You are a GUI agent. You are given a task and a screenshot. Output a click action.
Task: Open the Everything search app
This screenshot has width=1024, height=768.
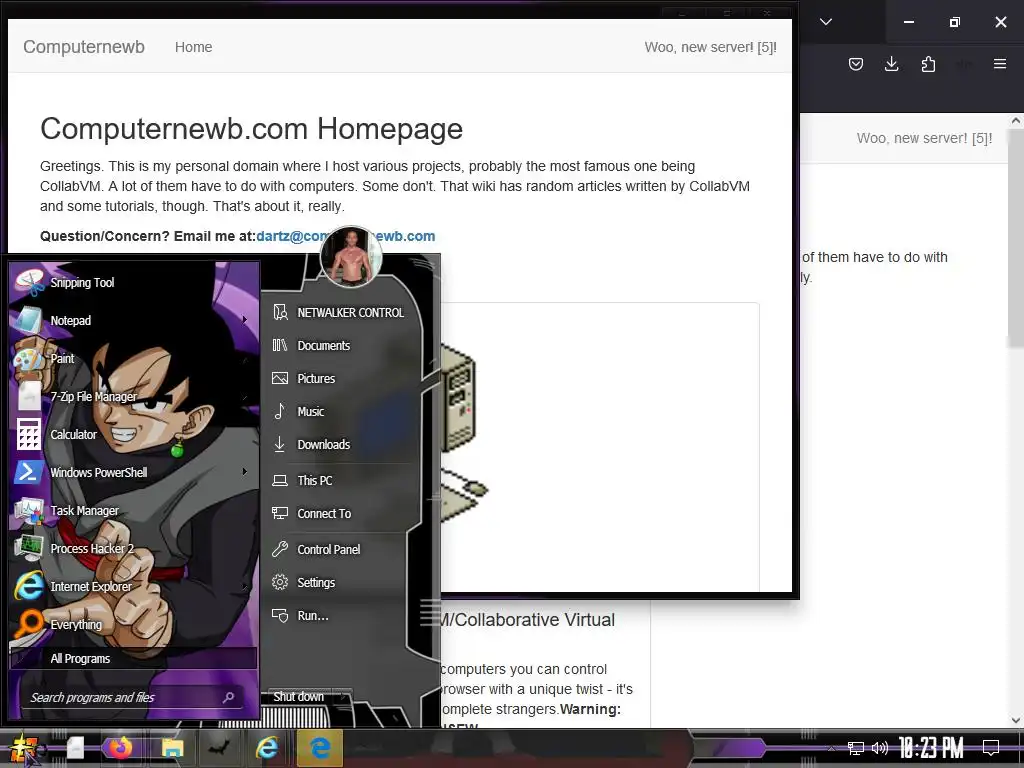coord(134,624)
